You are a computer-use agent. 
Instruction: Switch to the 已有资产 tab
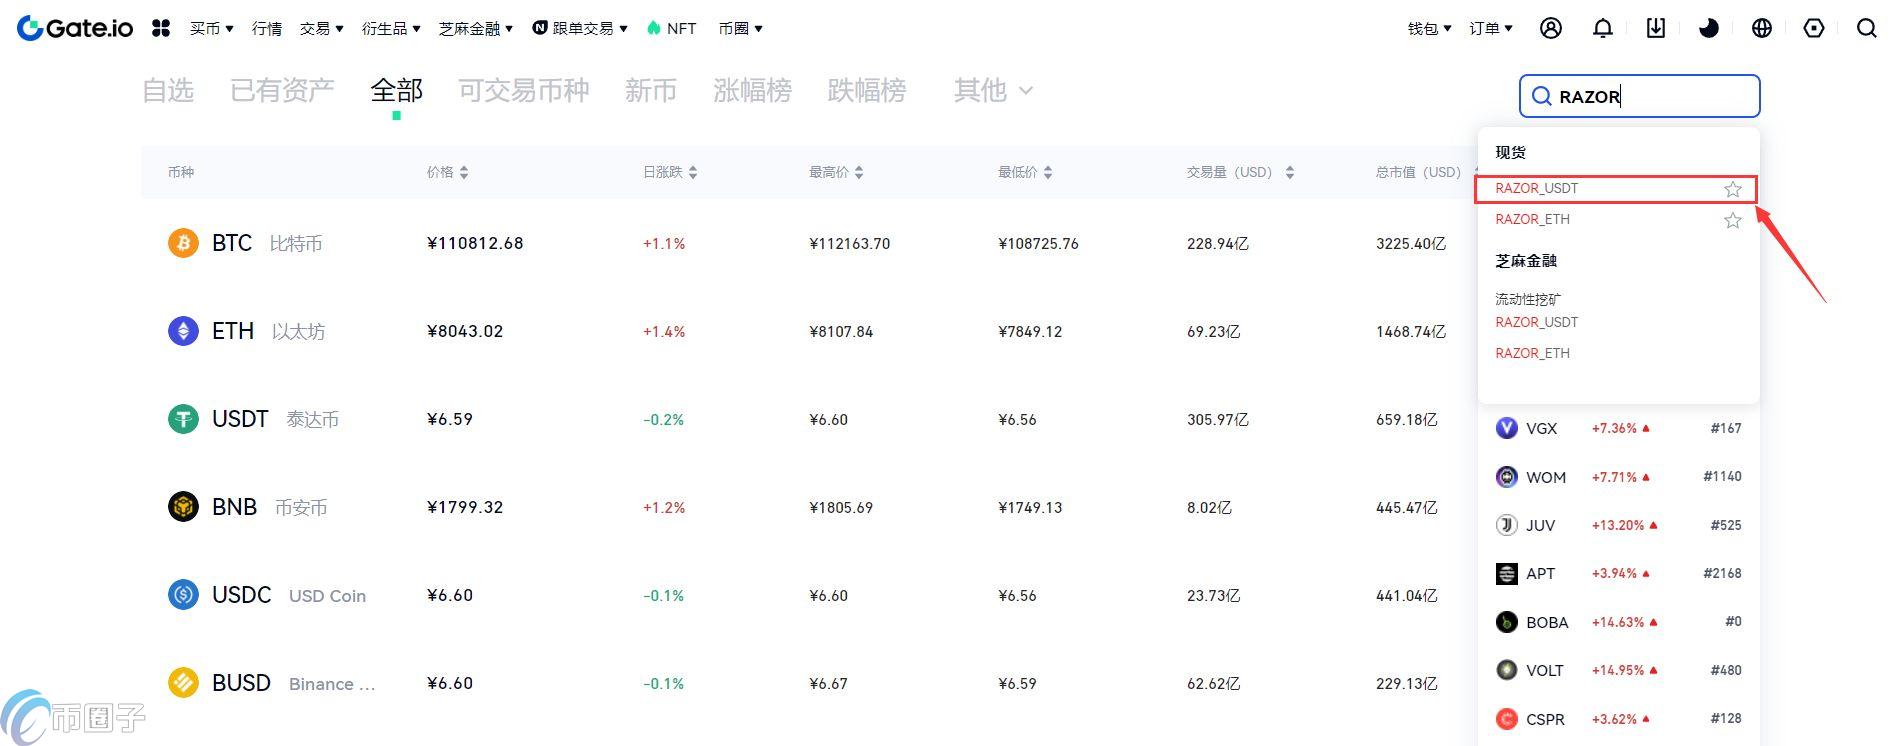pyautogui.click(x=282, y=90)
